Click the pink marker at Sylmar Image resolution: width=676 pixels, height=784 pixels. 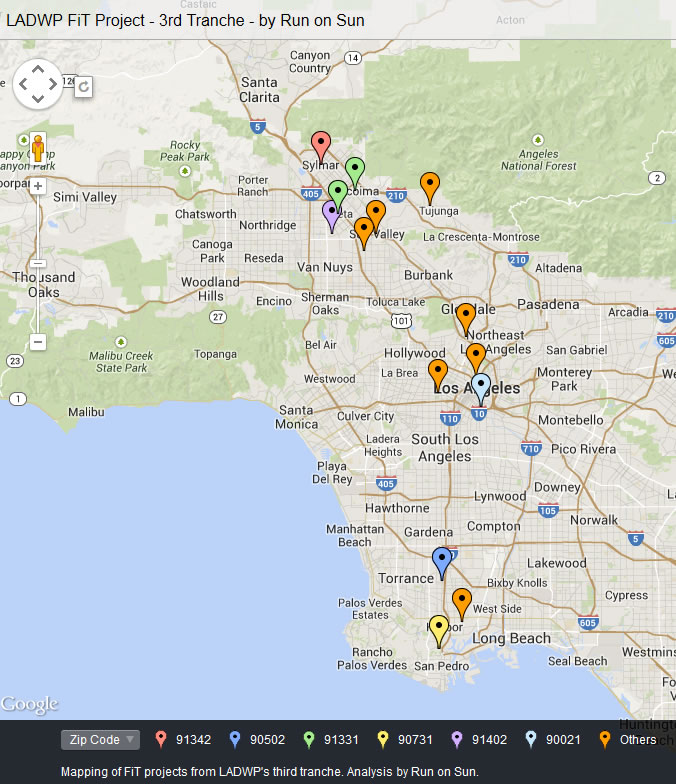320,145
